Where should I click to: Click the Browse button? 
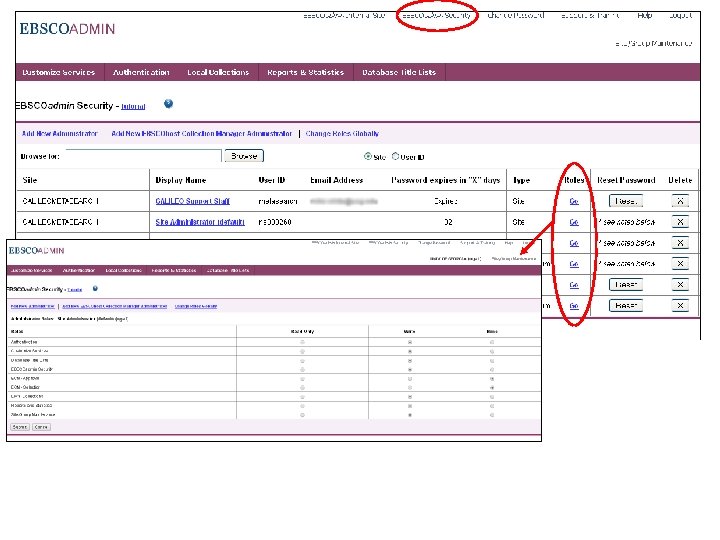click(x=244, y=156)
